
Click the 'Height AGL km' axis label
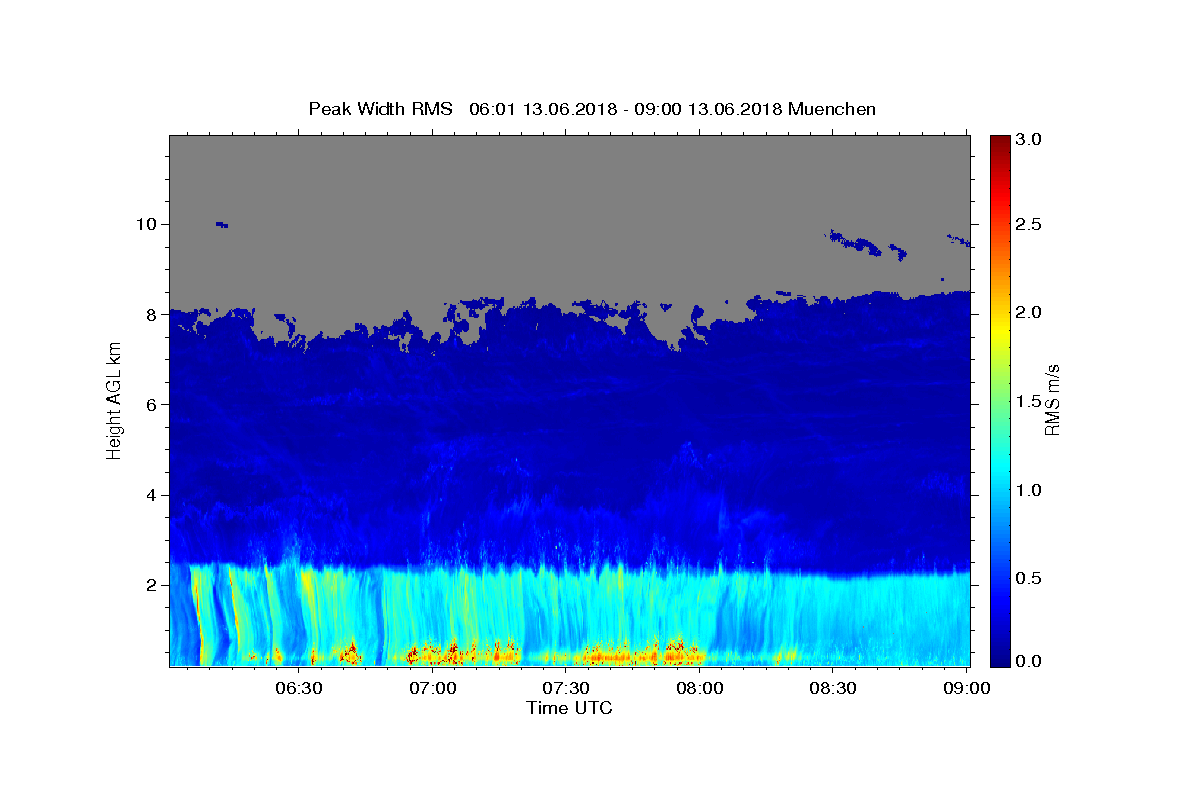coord(115,400)
